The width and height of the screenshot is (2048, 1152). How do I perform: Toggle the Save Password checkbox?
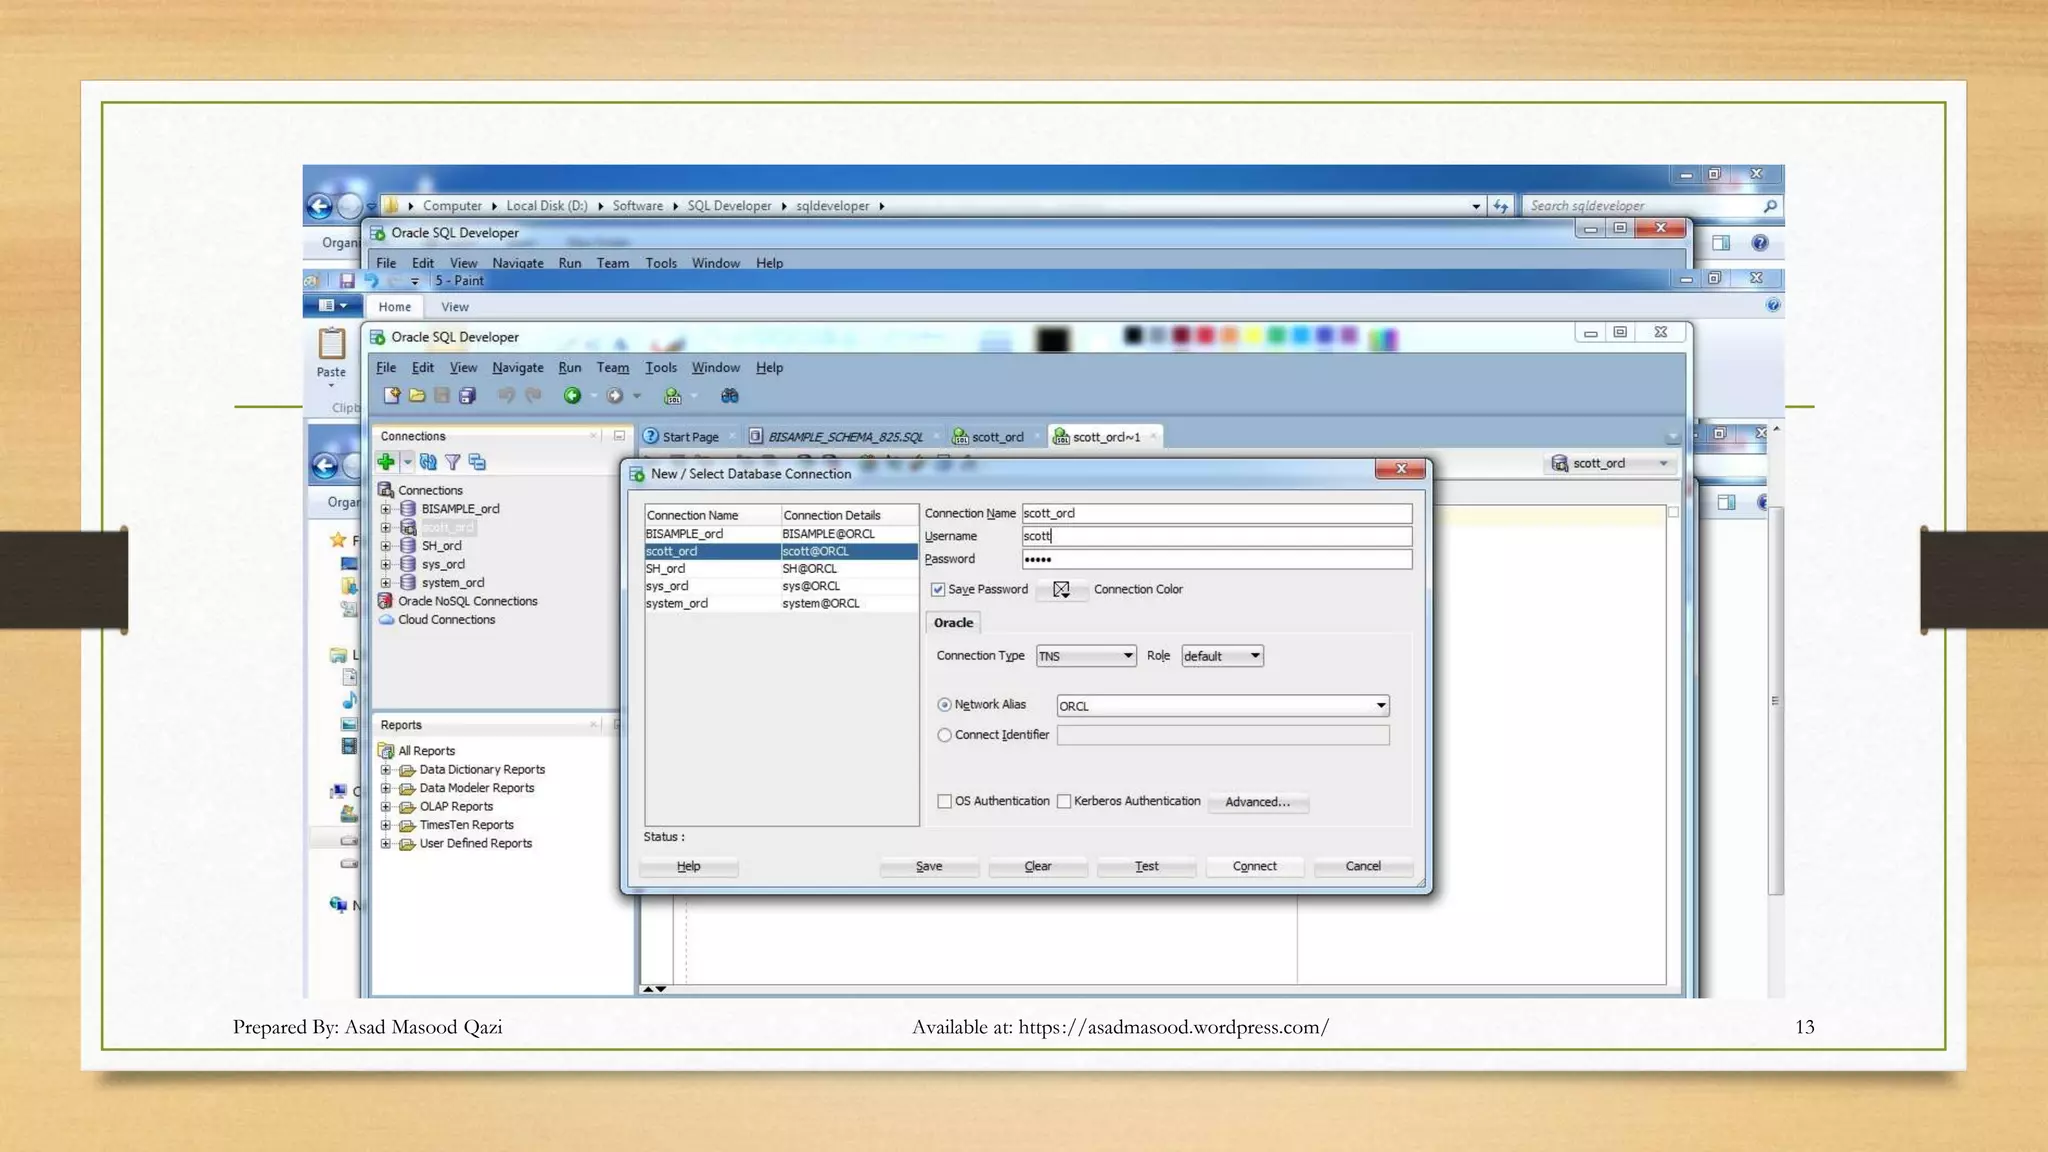938,589
